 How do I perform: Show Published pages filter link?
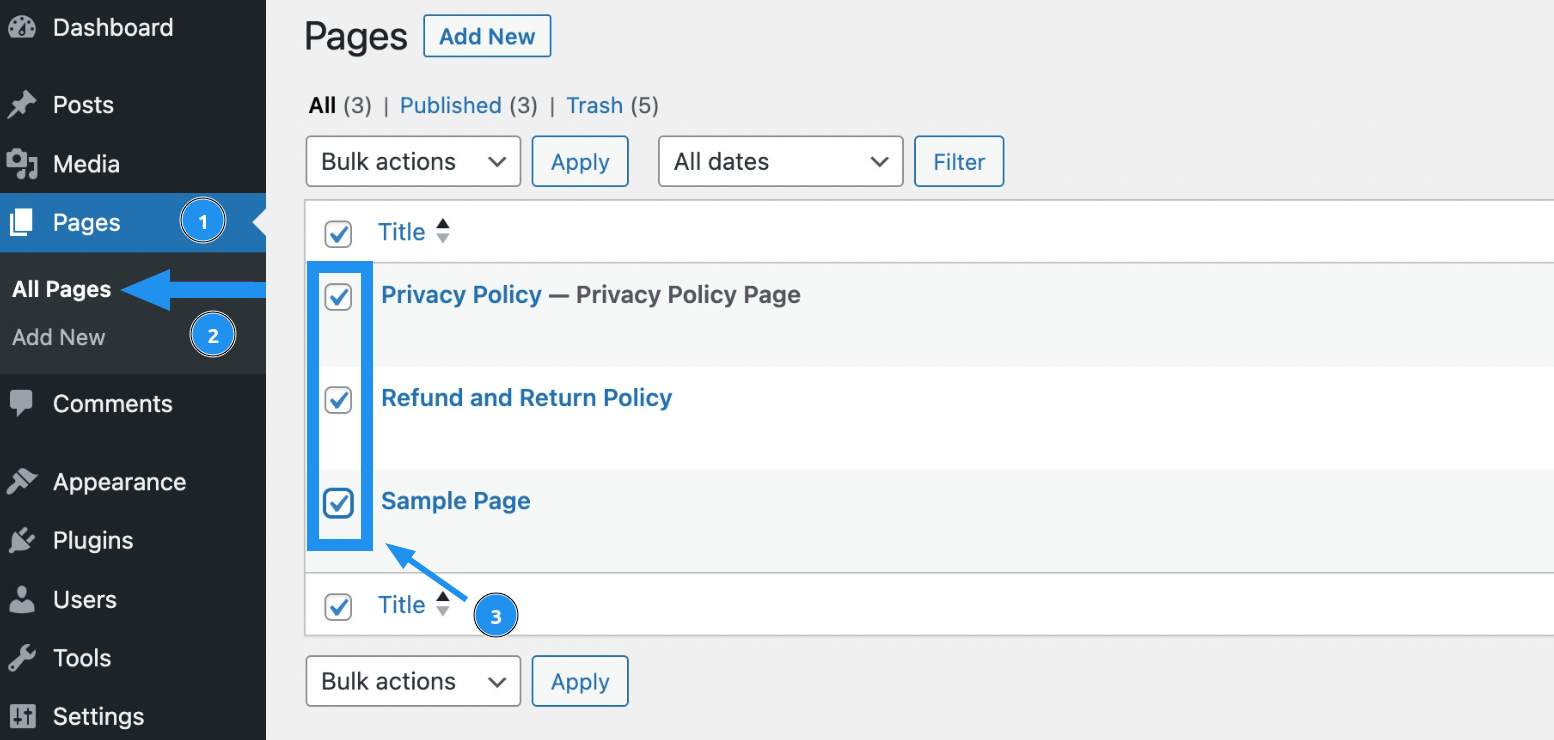point(450,106)
